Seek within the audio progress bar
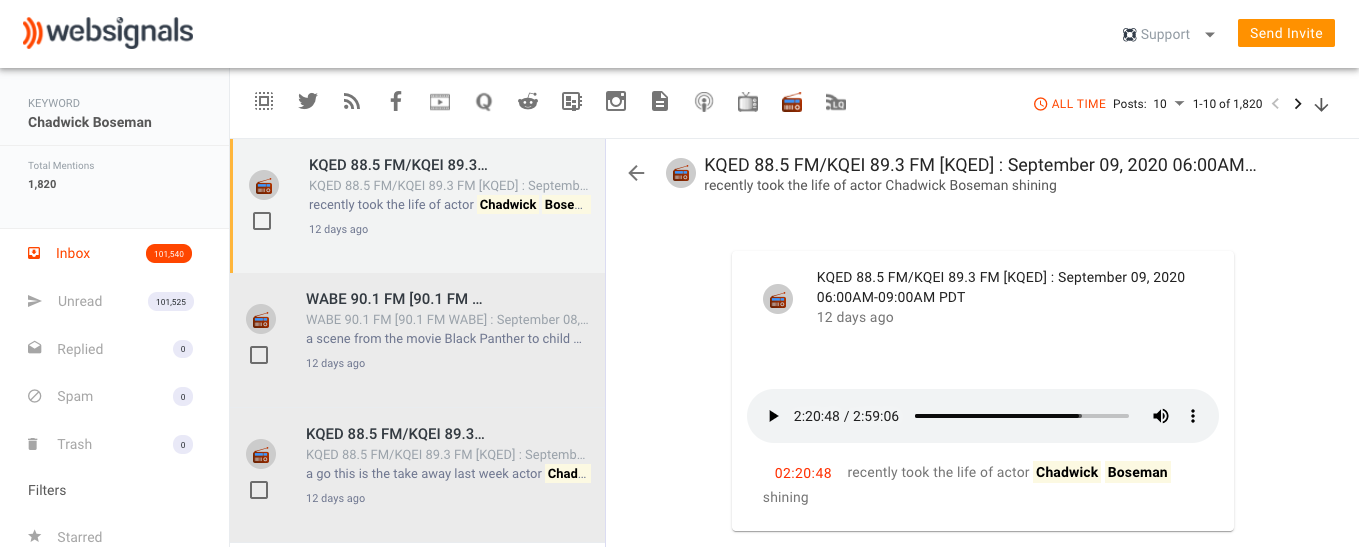This screenshot has width=1359, height=547. point(1022,416)
